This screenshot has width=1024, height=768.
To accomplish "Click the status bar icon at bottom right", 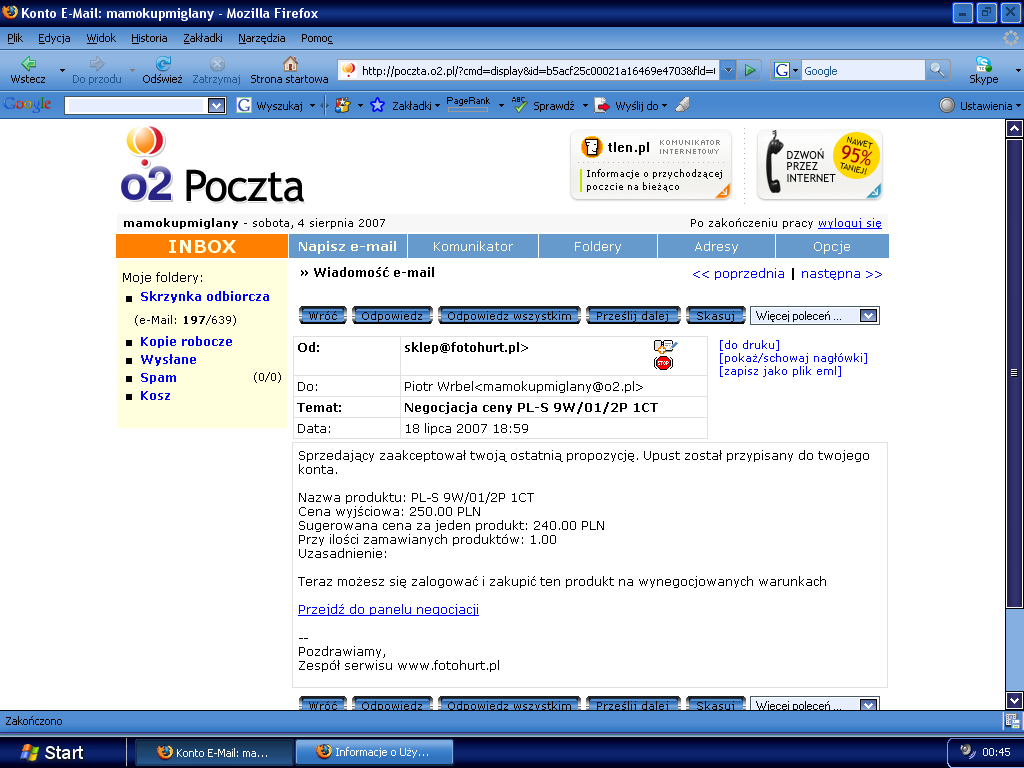I will click(1012, 720).
